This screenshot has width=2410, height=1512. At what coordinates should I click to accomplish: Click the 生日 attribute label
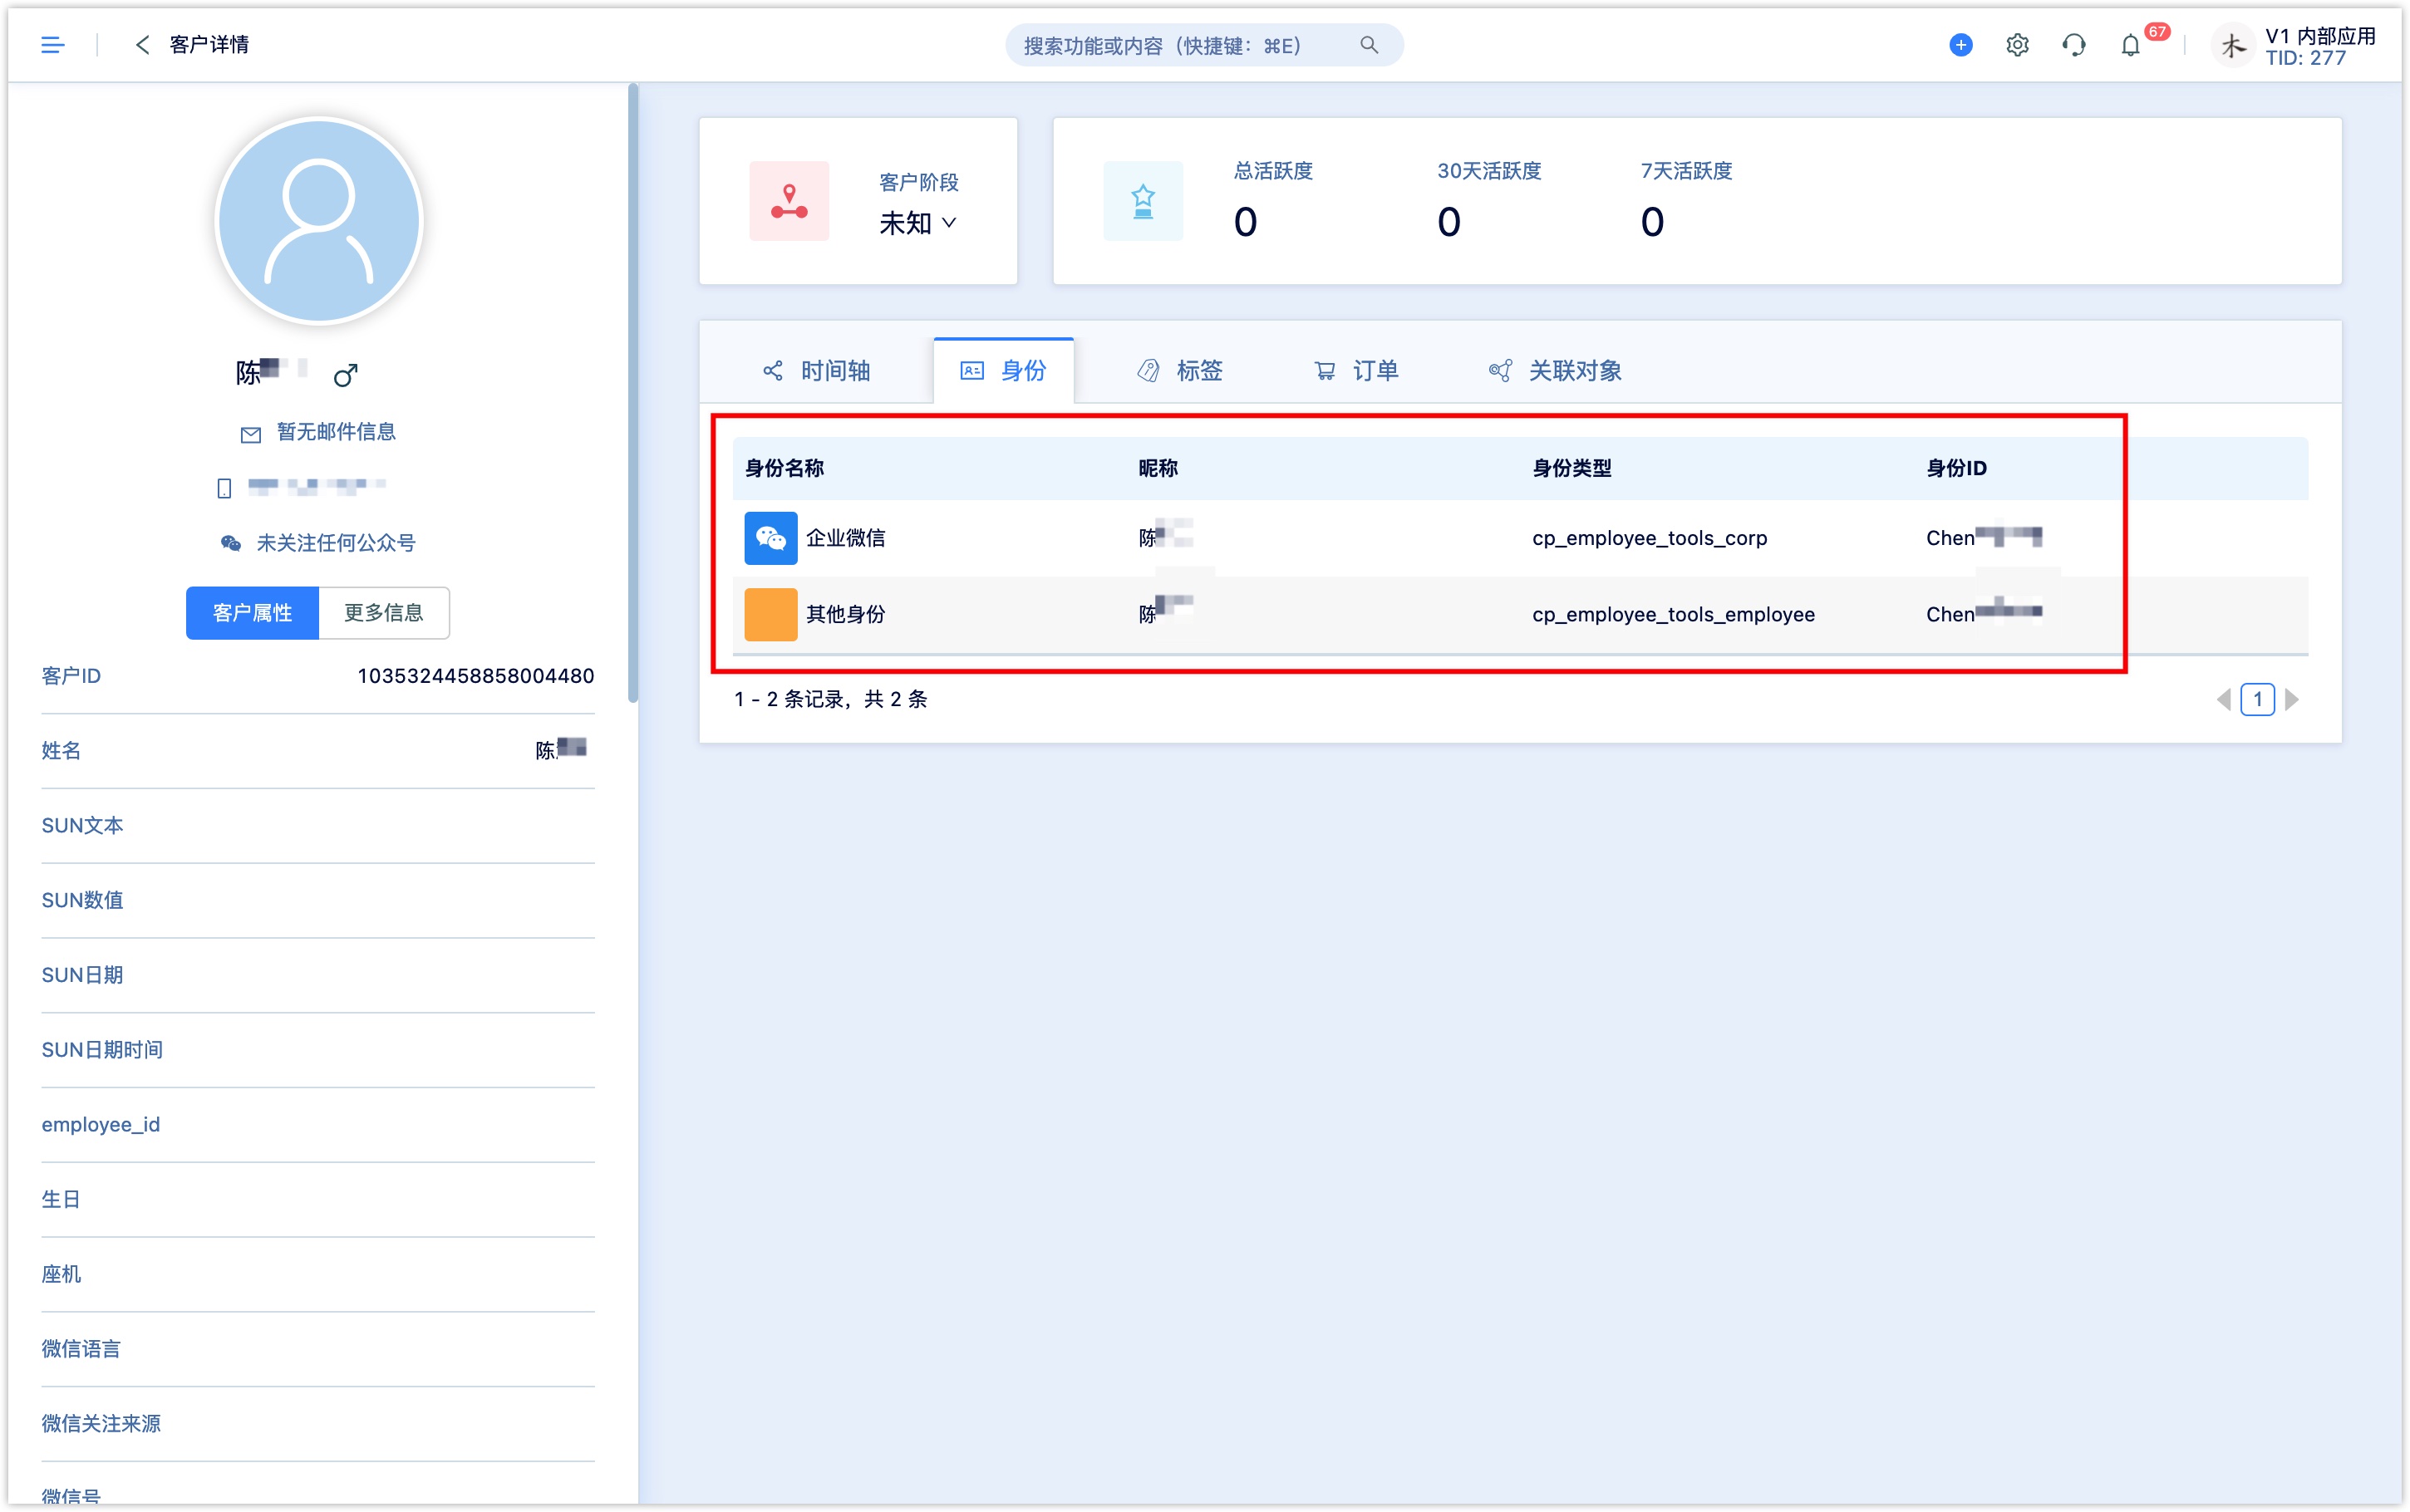[x=61, y=1200]
